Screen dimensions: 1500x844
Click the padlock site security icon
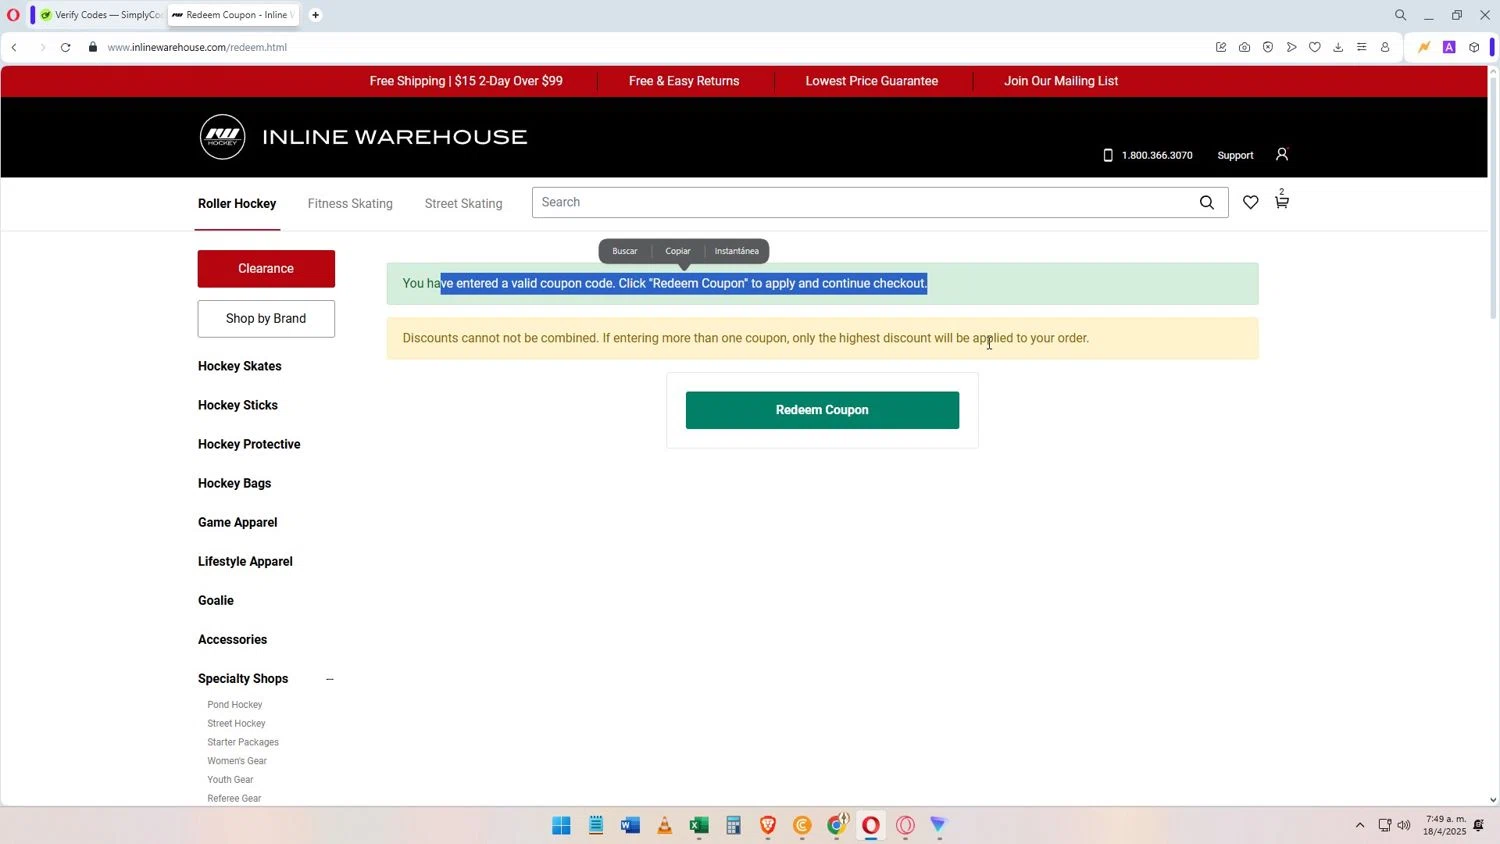(93, 47)
